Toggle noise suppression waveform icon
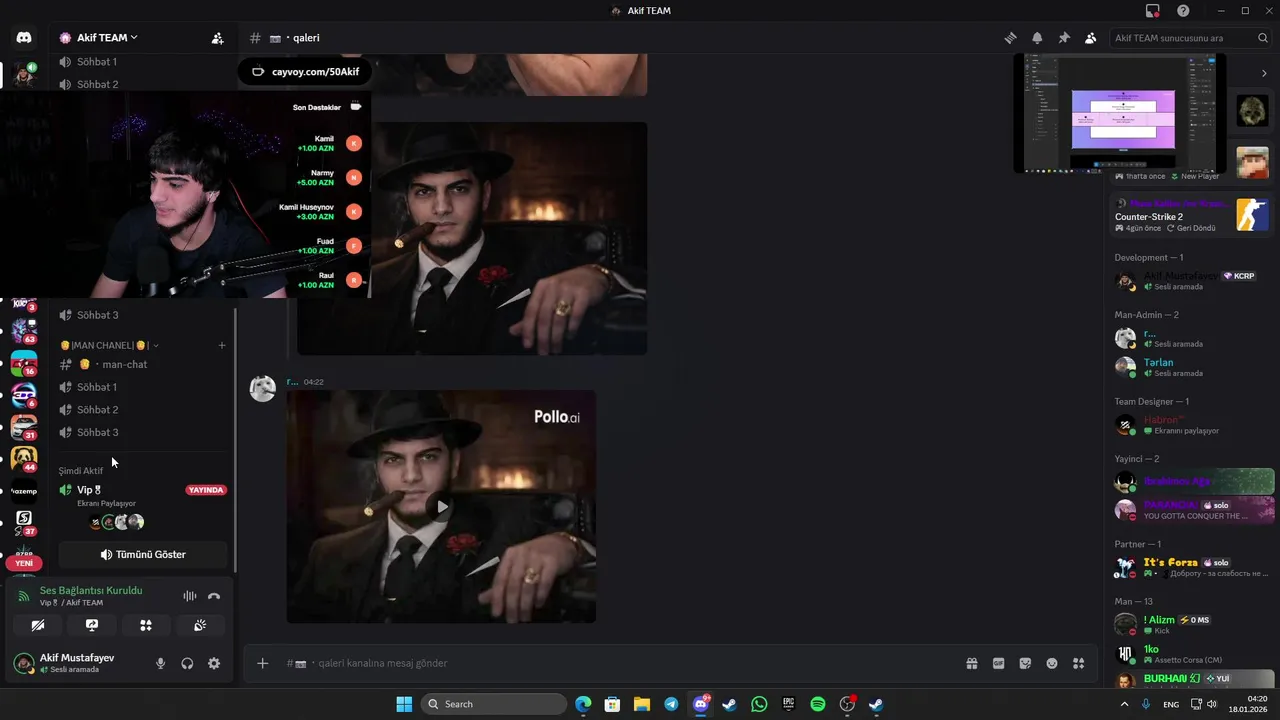The height and width of the screenshot is (720, 1280). point(189,596)
